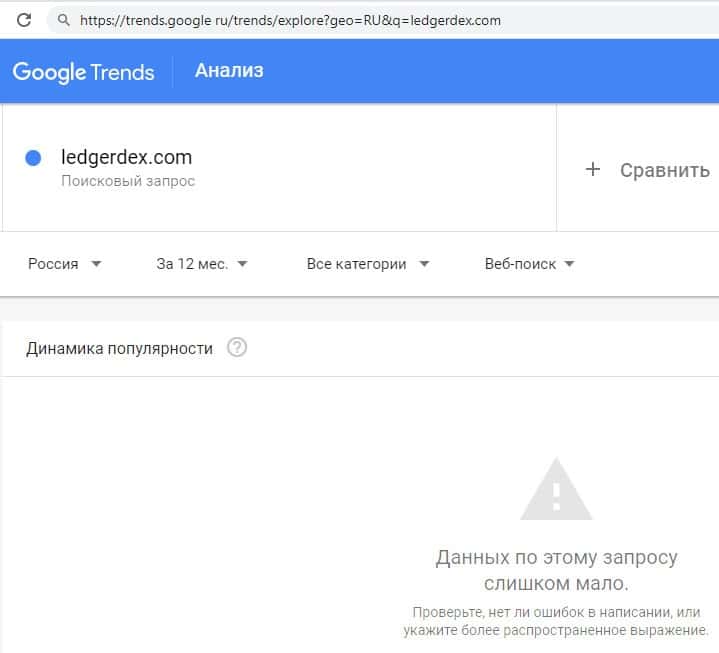The width and height of the screenshot is (719, 653).
Task: Expand the Веб-поиск search type dropdown
Action: (529, 264)
